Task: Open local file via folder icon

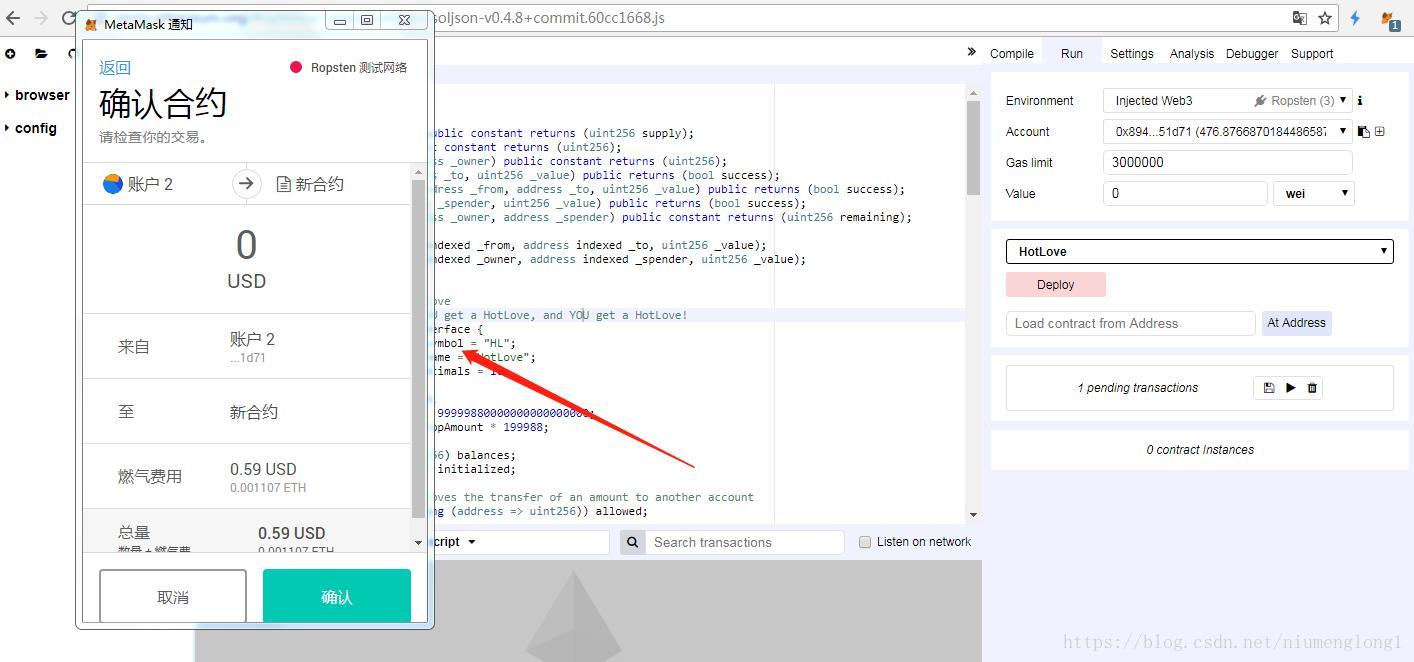Action: 41,54
